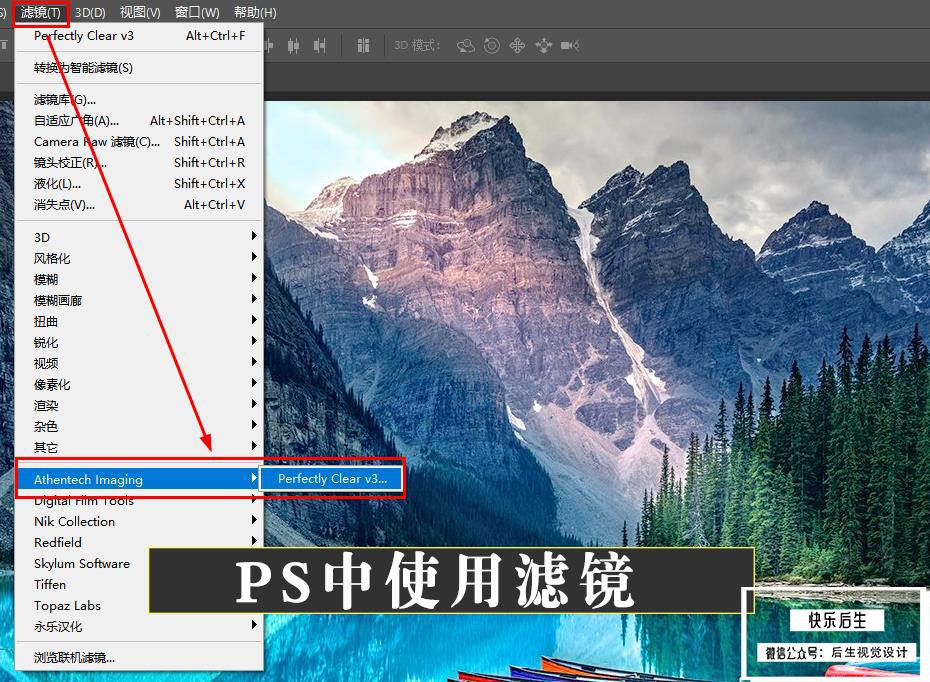Click the 3D camera zoom icon
The height and width of the screenshot is (682, 930).
[570, 46]
